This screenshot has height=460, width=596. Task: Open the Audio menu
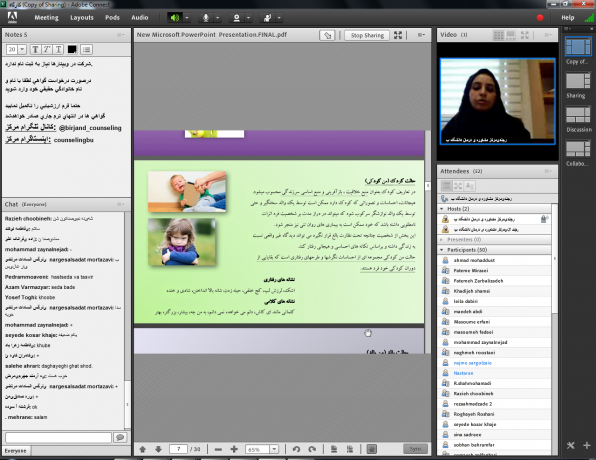139,17
